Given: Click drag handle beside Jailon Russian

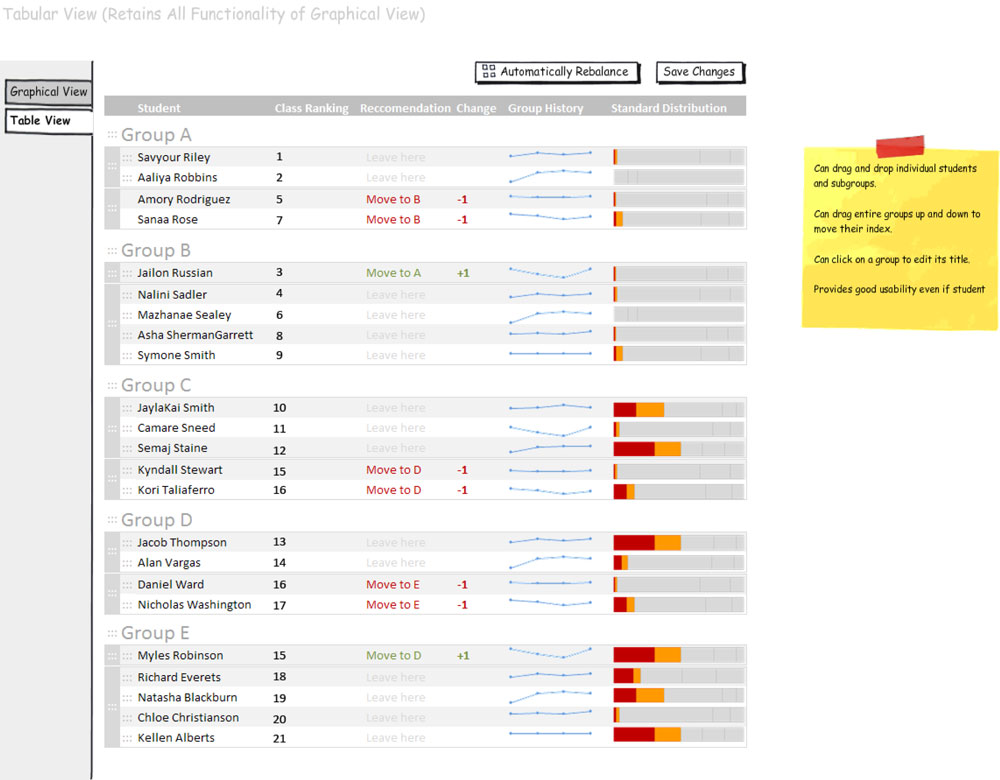Looking at the screenshot, I should tap(127, 273).
